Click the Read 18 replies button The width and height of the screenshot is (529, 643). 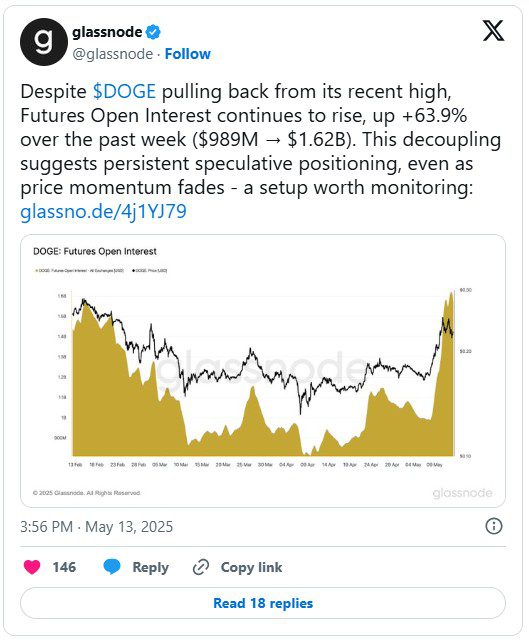click(x=263, y=603)
